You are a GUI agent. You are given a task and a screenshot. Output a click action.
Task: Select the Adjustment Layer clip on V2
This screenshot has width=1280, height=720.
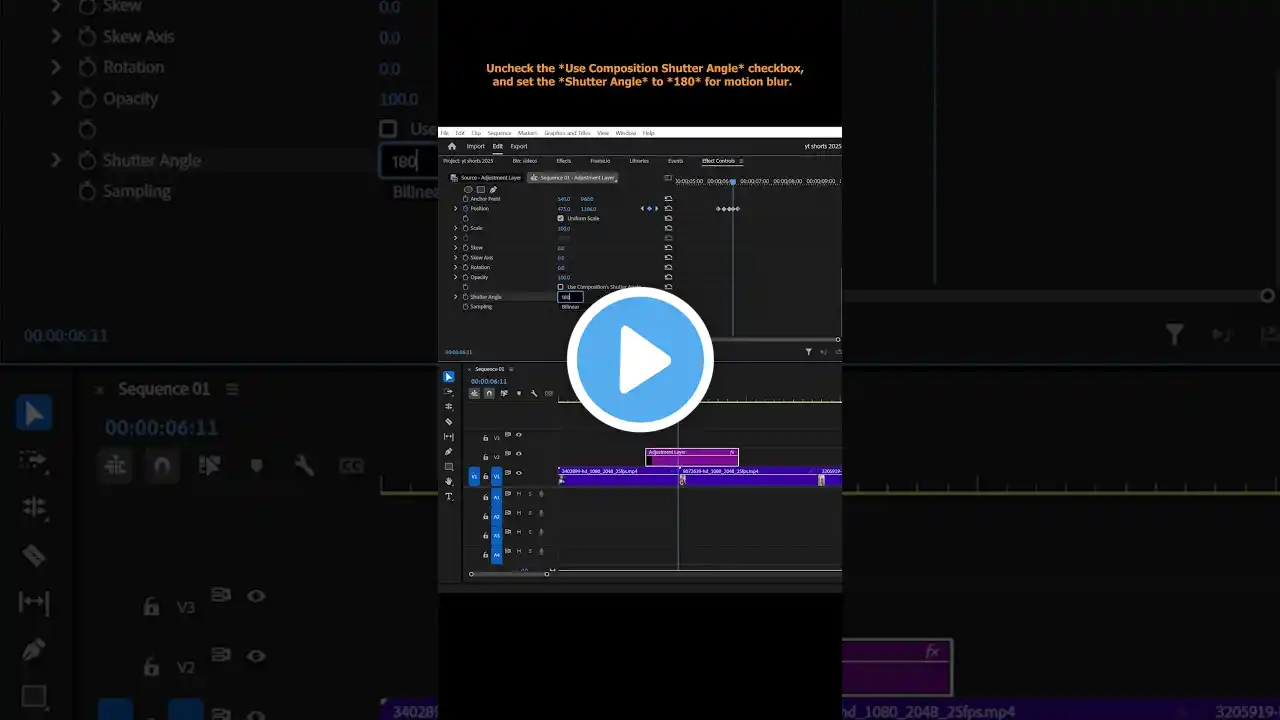point(692,457)
